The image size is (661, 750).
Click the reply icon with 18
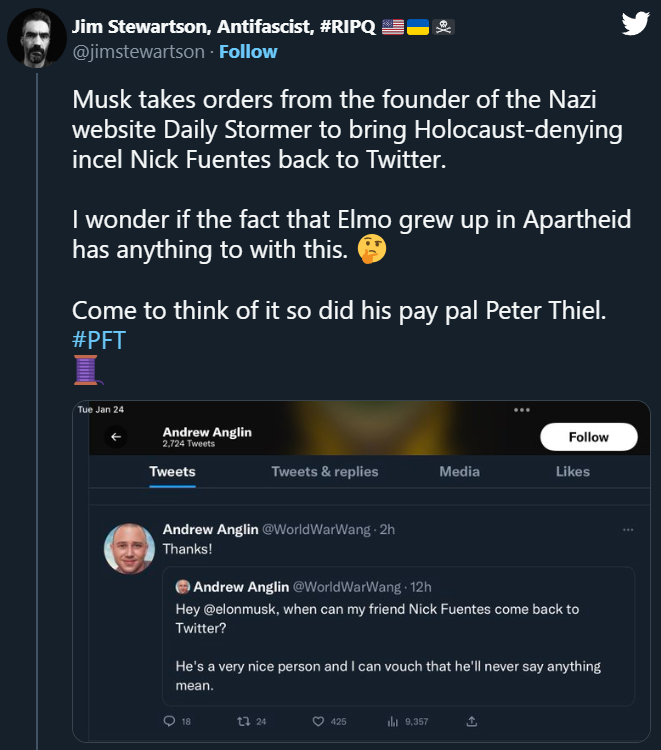pos(168,721)
